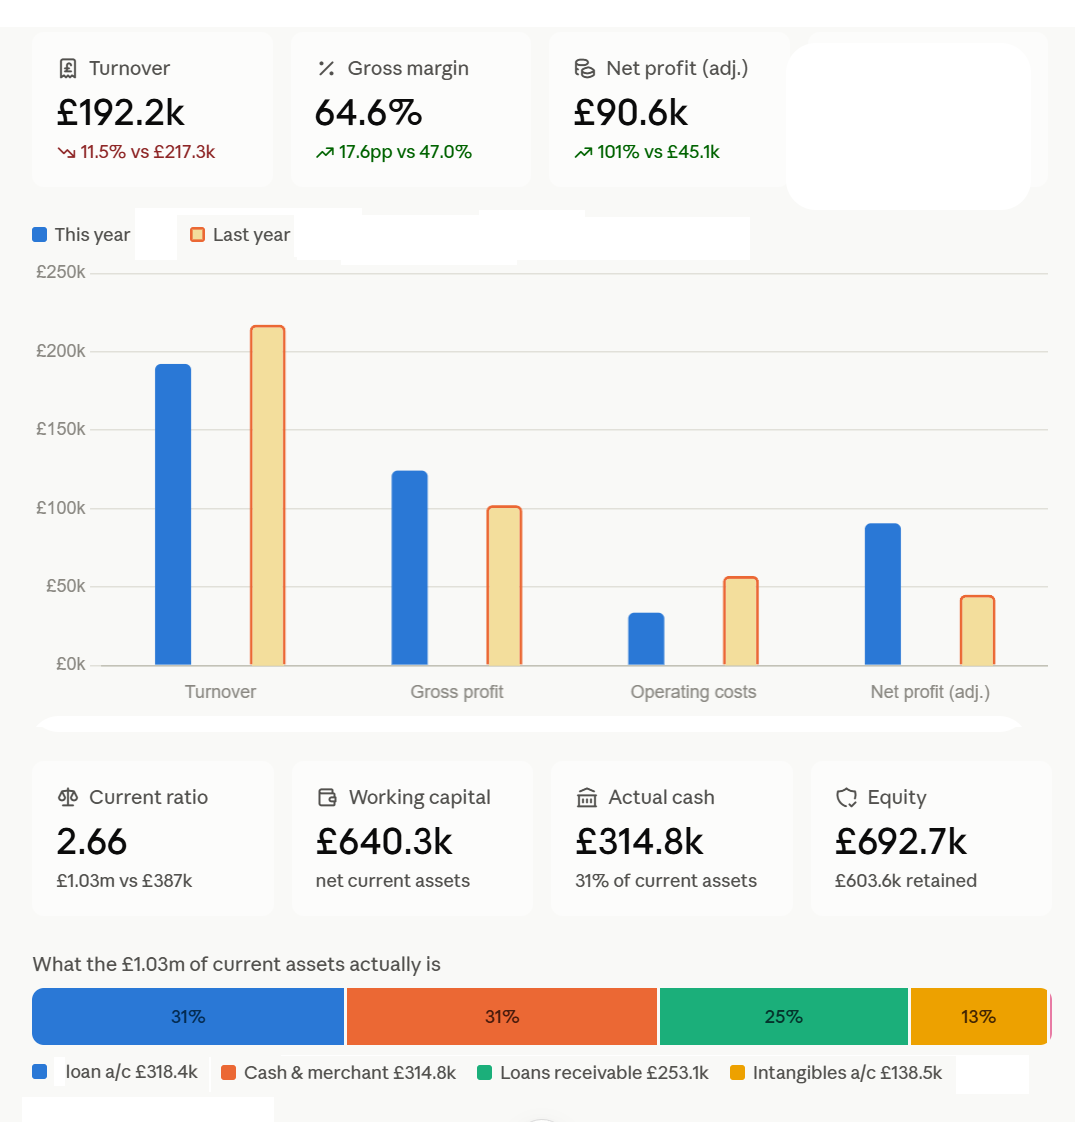This screenshot has height=1122, width=1075.
Task: Click the Current ratio scales icon
Action: click(x=68, y=797)
